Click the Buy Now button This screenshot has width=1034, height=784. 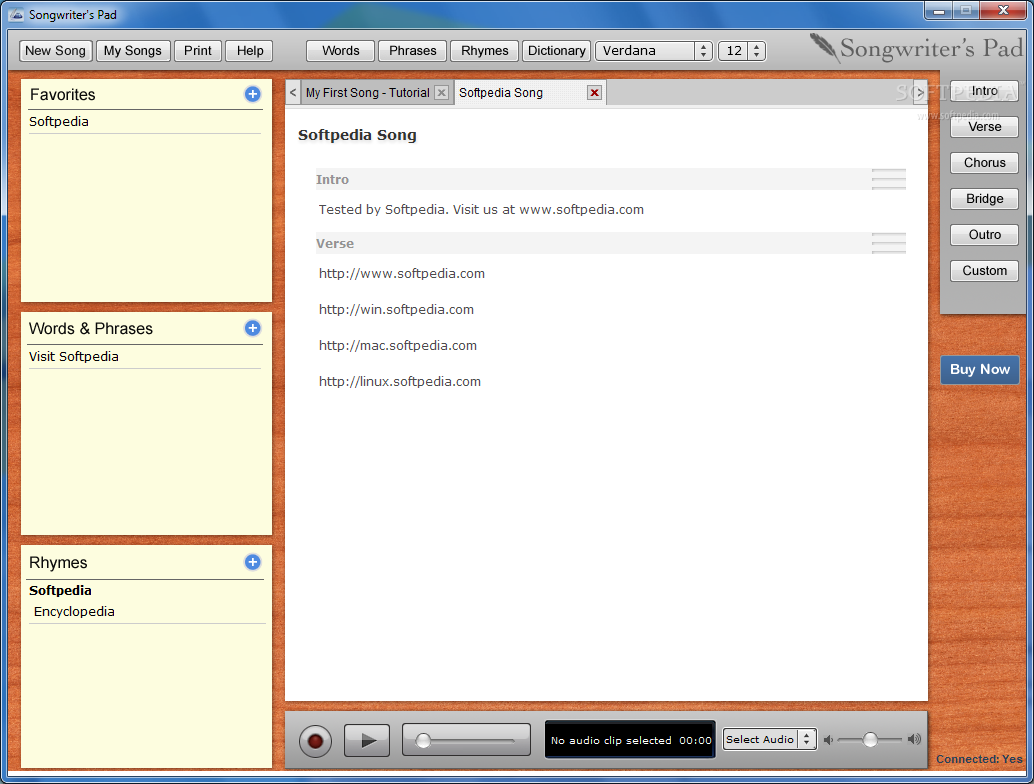point(980,369)
